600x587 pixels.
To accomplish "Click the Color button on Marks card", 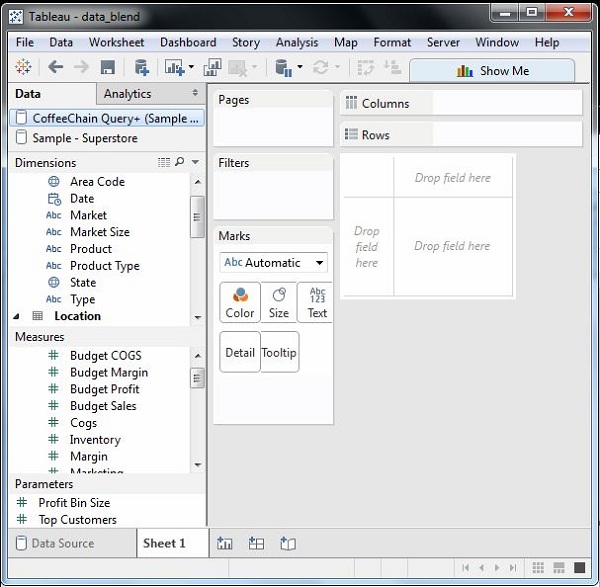I will click(240, 302).
